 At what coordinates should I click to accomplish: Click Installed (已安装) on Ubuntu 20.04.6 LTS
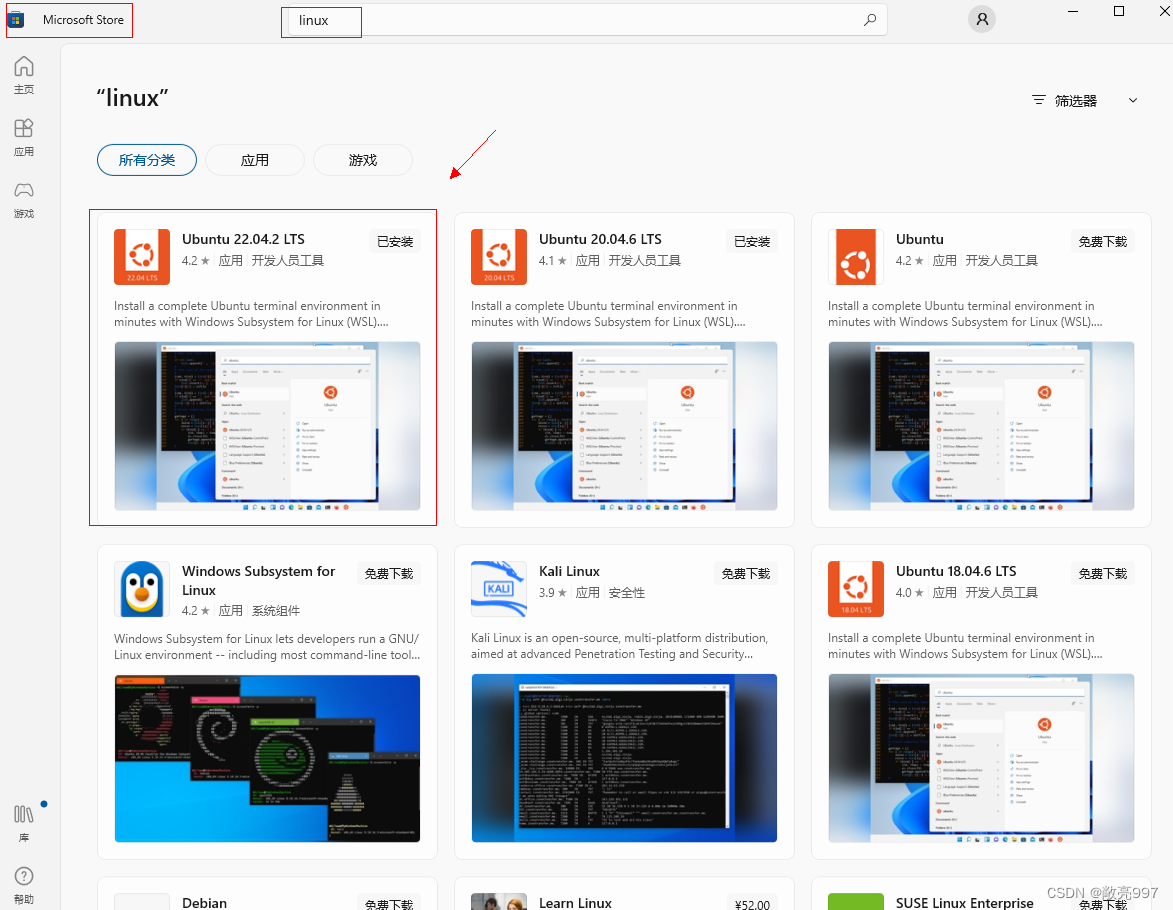coord(752,242)
